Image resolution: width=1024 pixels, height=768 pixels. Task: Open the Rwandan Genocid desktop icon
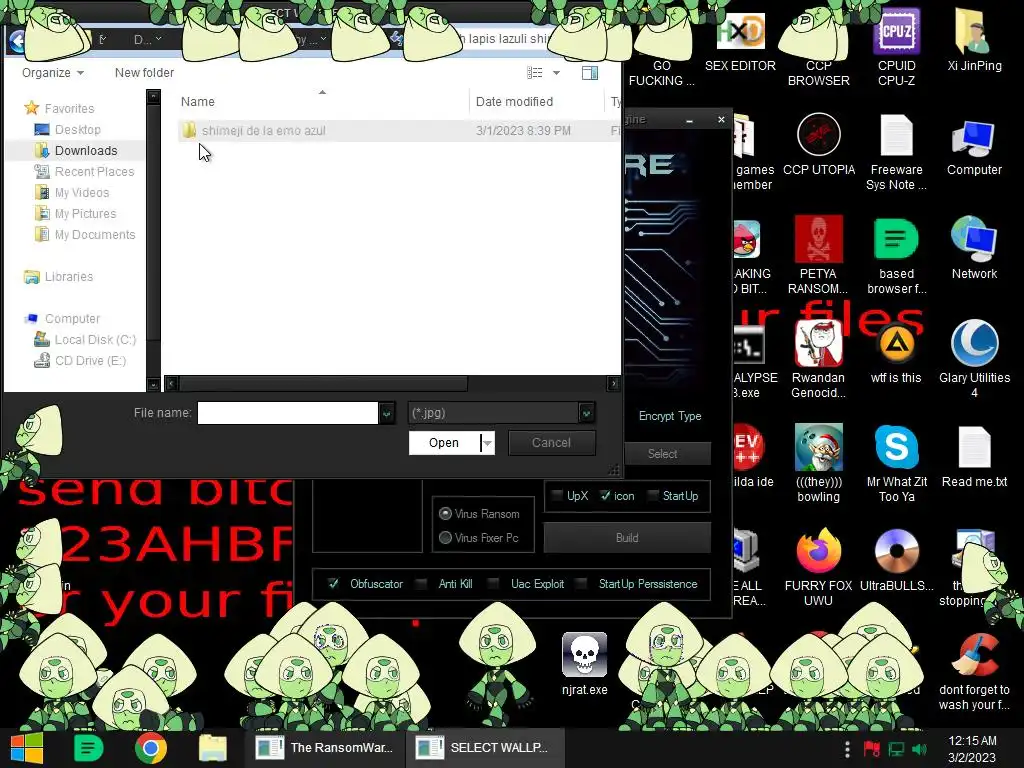tap(818, 359)
